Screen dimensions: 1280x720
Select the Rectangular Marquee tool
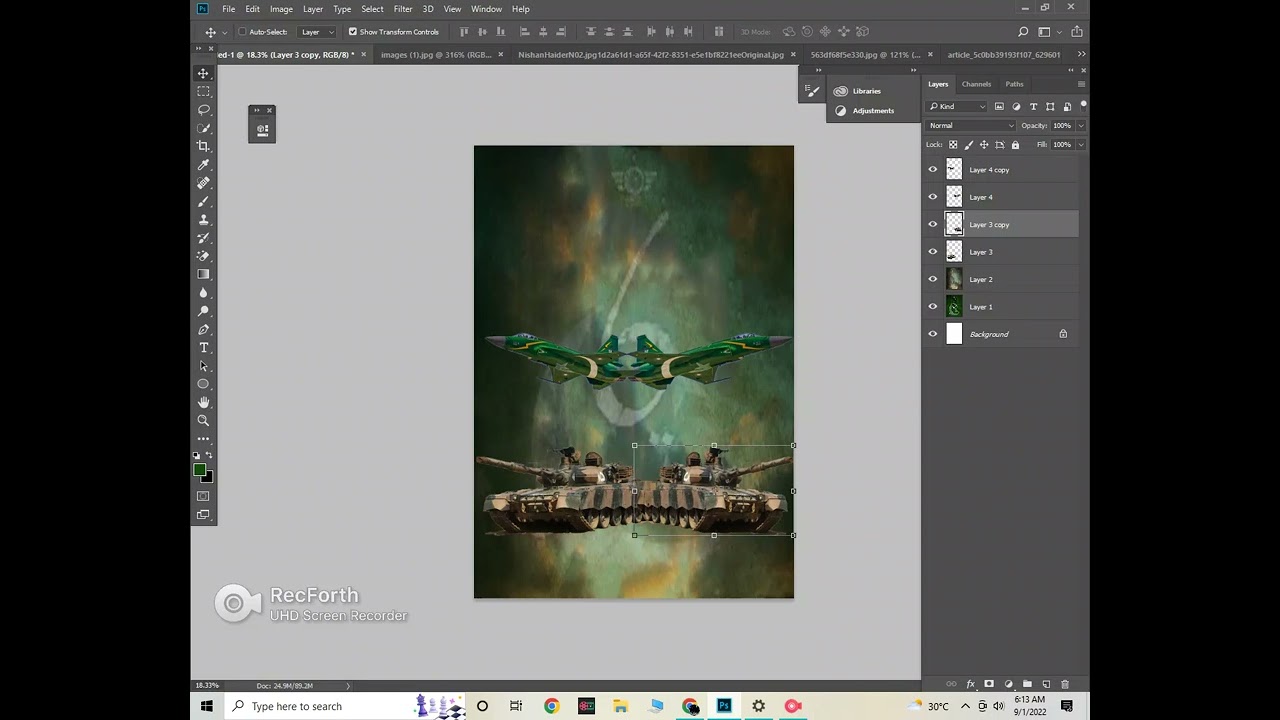(x=203, y=91)
